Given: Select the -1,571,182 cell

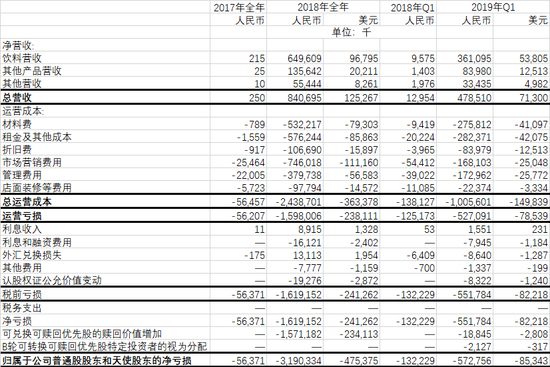Looking at the screenshot, I should (299, 334).
